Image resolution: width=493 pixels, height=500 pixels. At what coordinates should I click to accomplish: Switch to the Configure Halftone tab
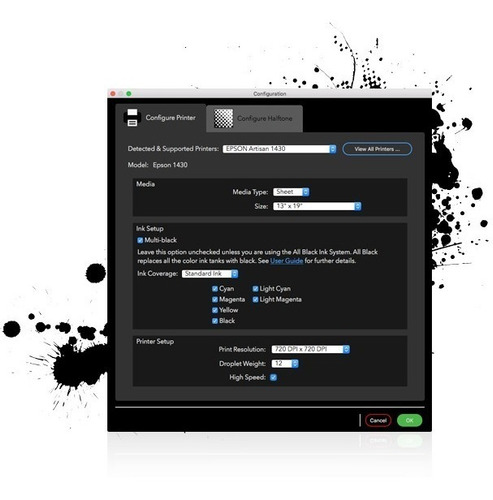254,119
